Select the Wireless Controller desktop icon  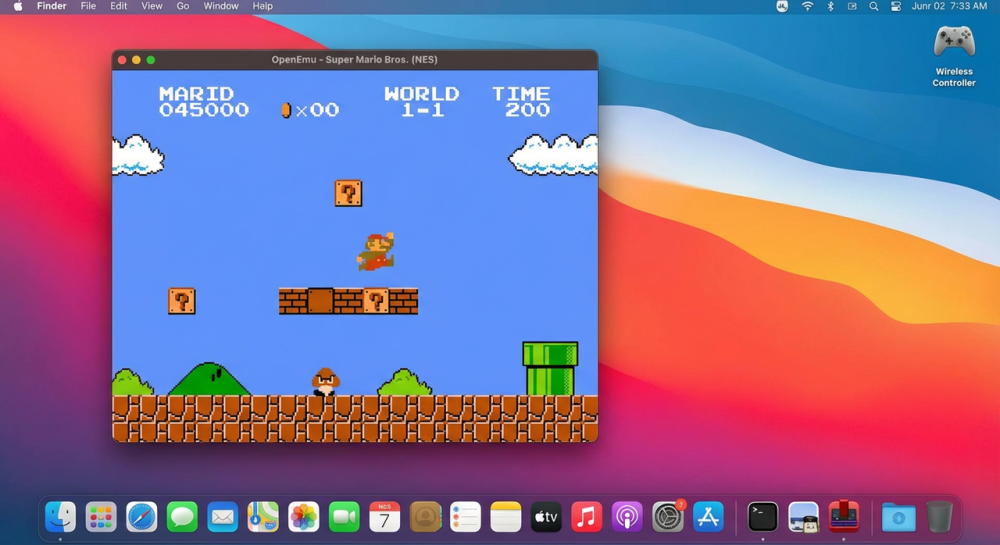[x=954, y=55]
